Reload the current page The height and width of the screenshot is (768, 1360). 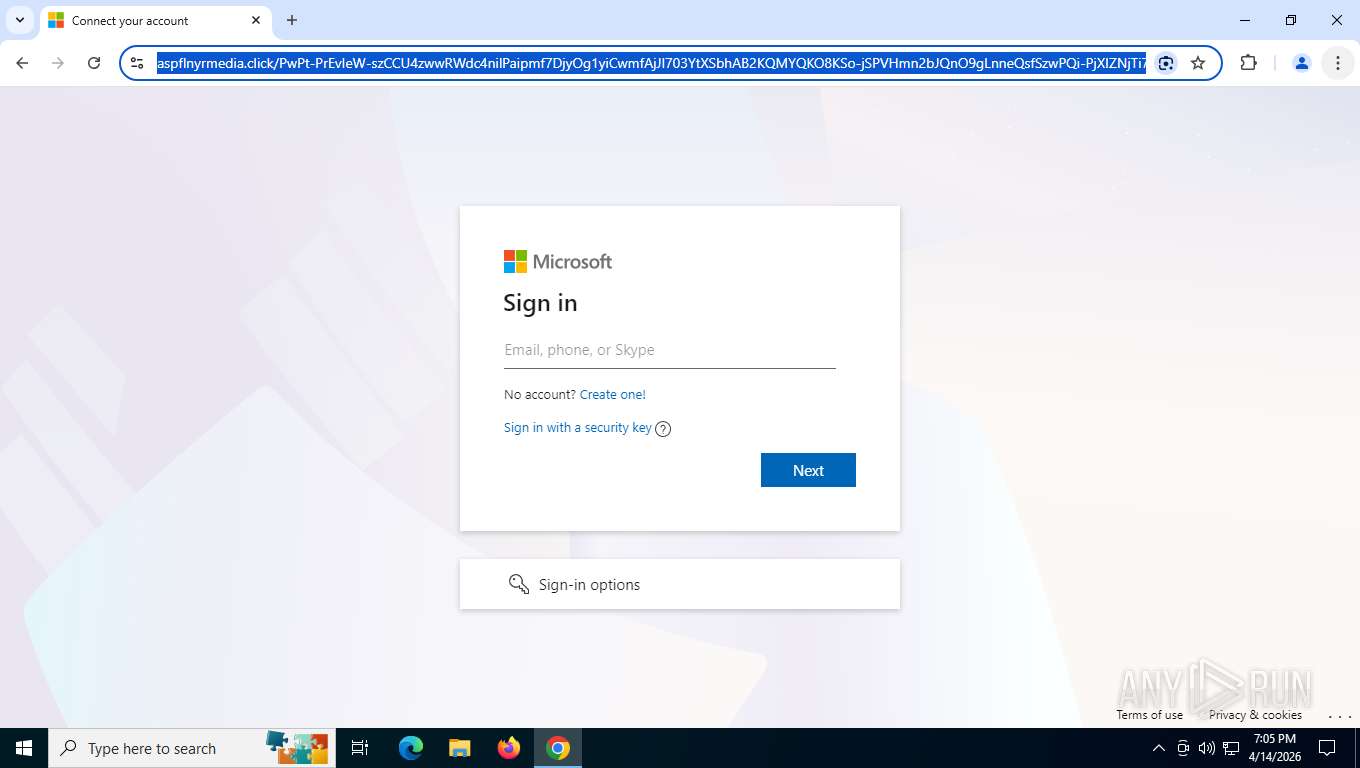(94, 63)
